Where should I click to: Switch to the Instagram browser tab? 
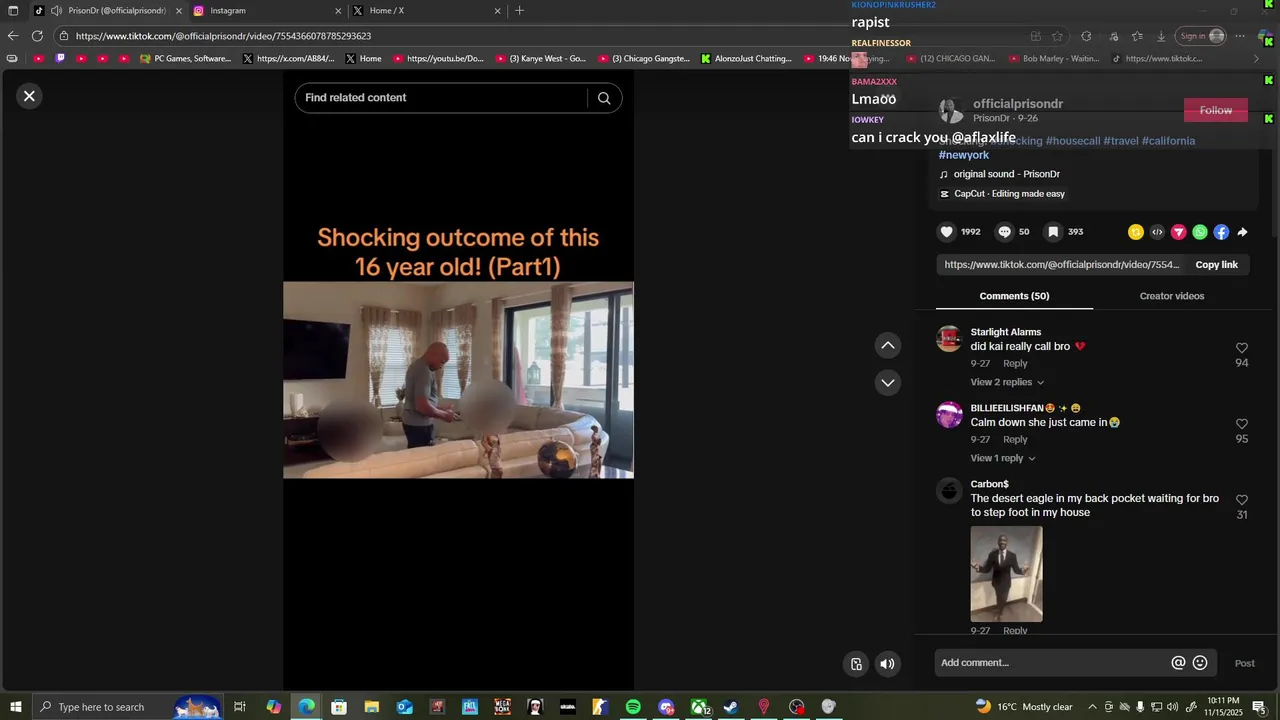(266, 11)
